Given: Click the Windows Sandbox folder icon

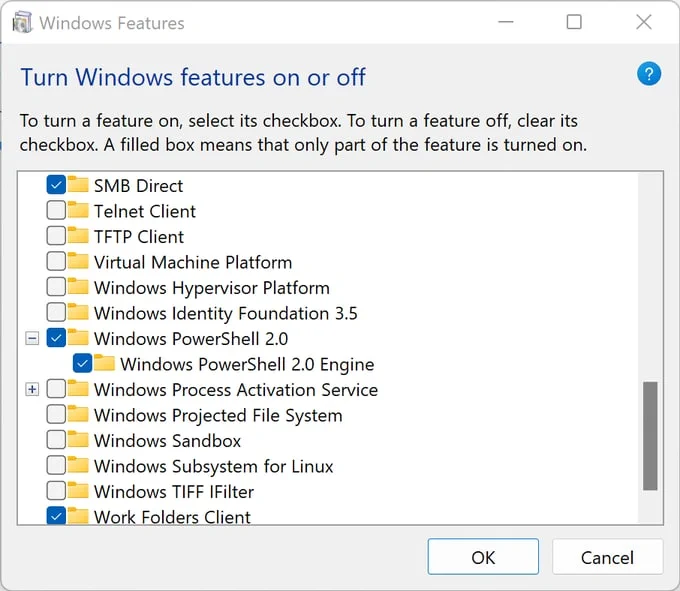Looking at the screenshot, I should point(78,439).
